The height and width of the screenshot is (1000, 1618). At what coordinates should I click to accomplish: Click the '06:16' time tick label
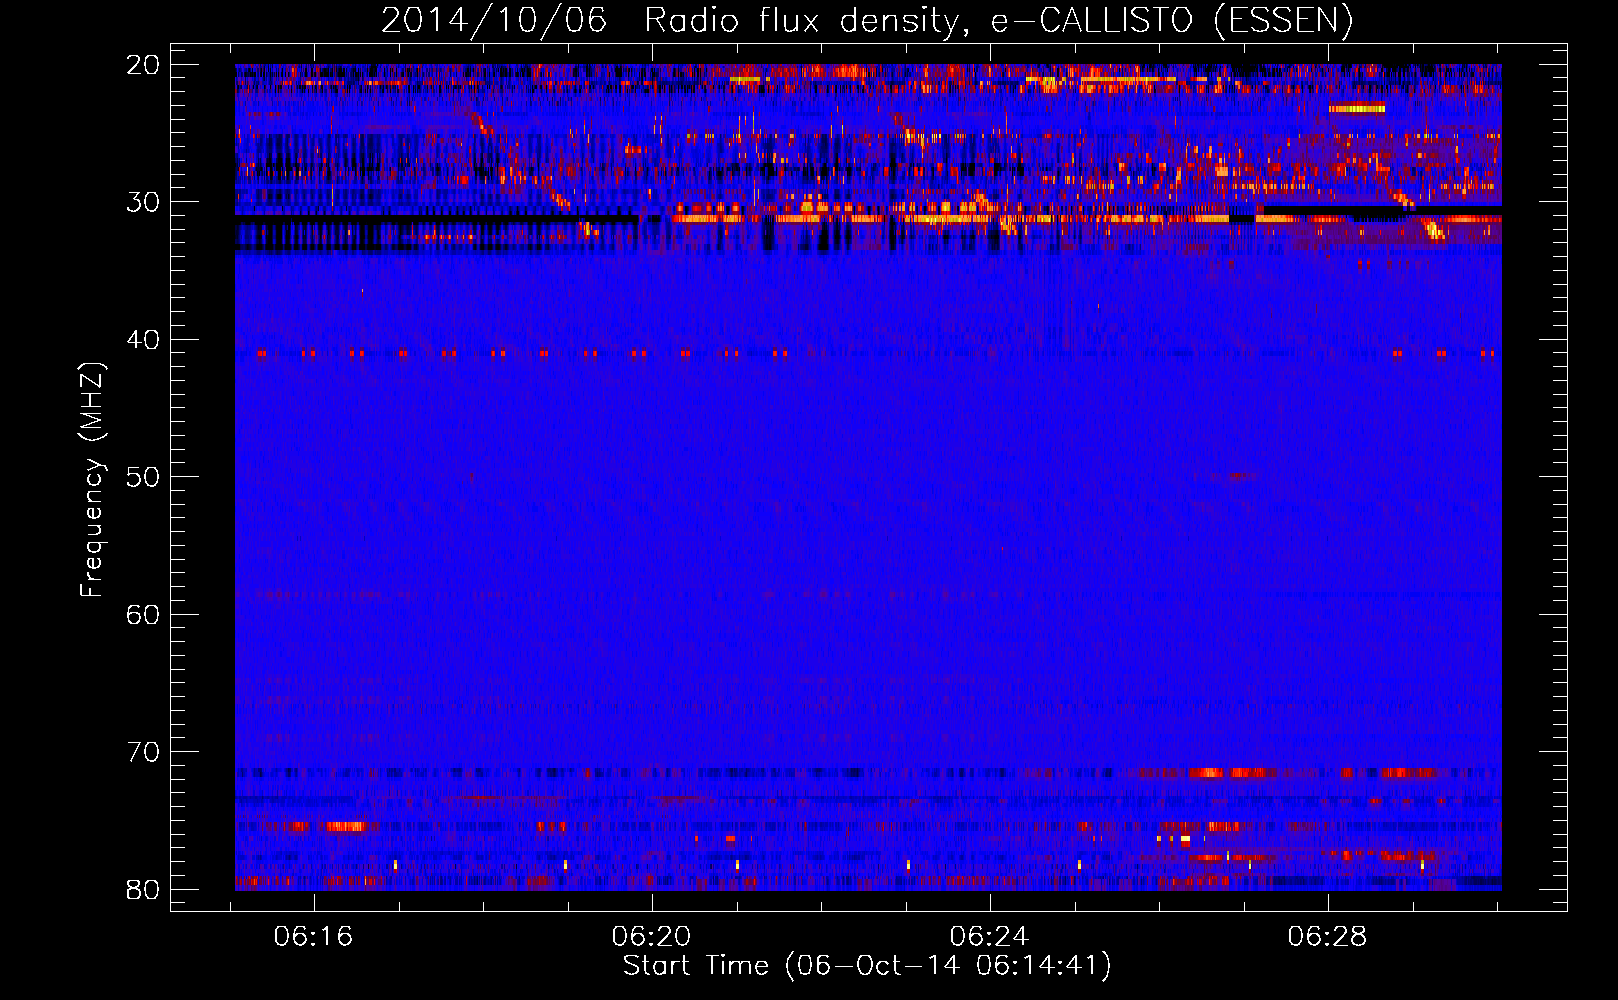click(x=314, y=937)
